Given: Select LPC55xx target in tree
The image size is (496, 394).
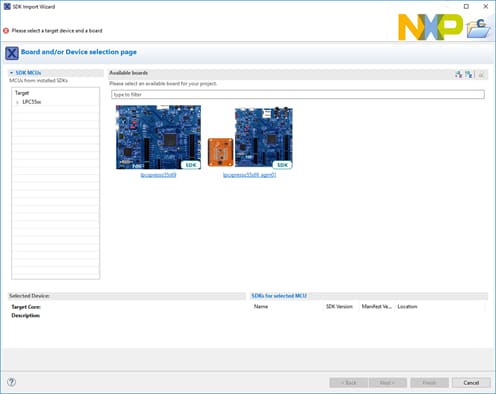Looking at the screenshot, I should pyautogui.click(x=32, y=102).
